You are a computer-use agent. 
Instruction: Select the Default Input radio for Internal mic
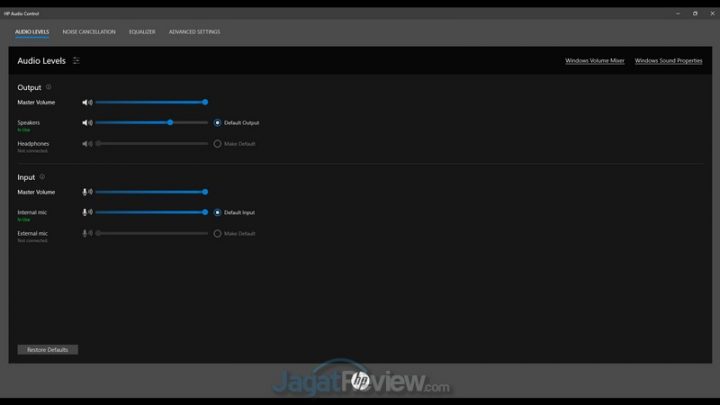coord(217,213)
